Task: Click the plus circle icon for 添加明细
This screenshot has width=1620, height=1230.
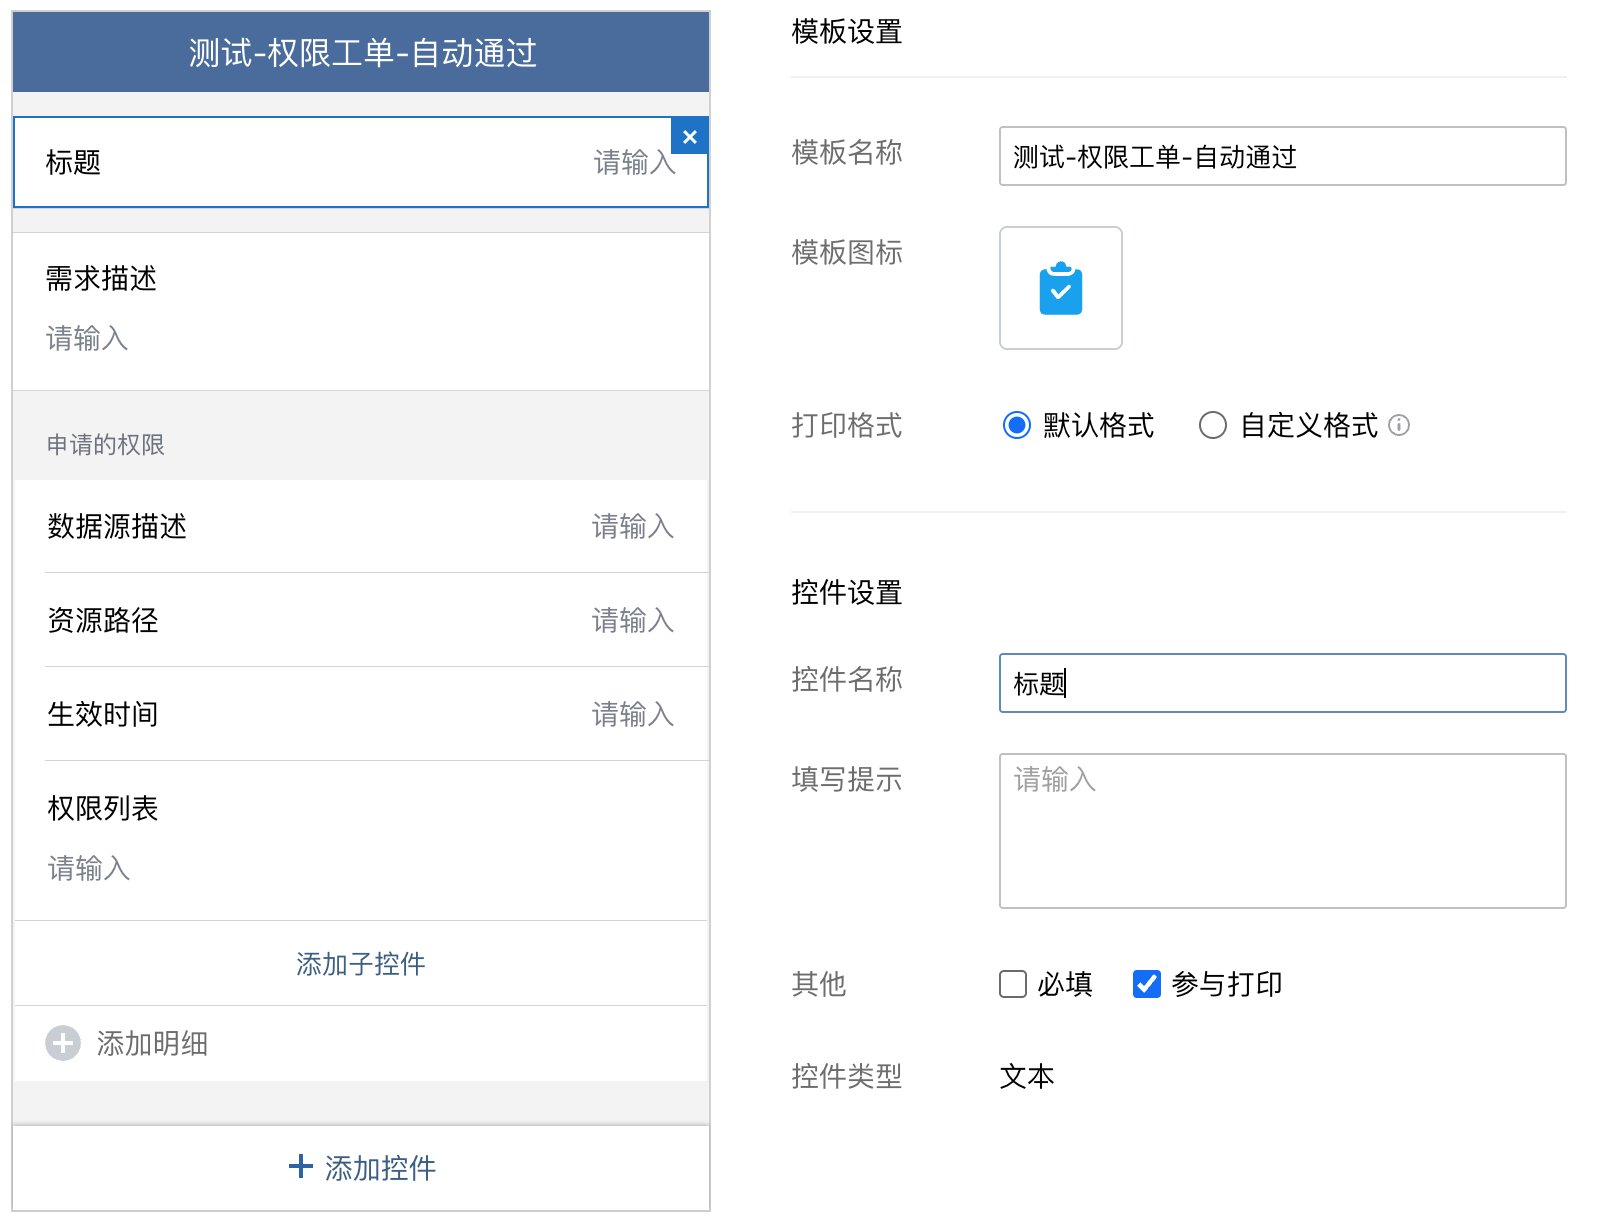Action: (63, 1043)
